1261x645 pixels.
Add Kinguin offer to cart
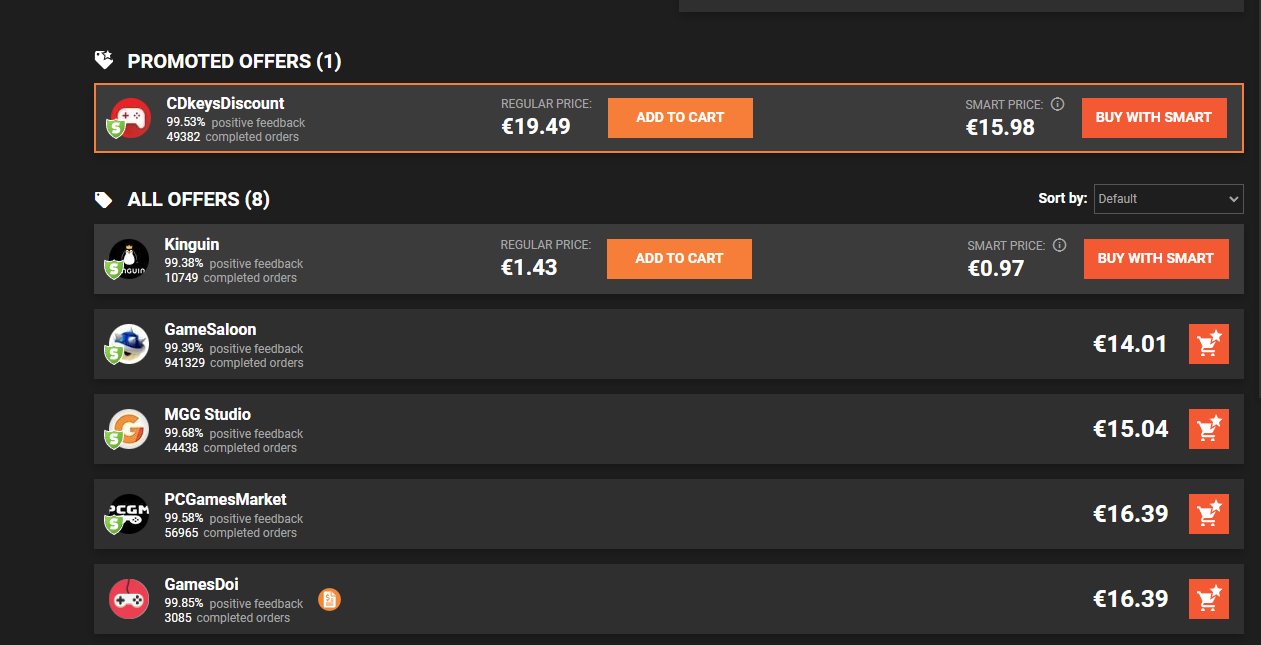coord(679,259)
